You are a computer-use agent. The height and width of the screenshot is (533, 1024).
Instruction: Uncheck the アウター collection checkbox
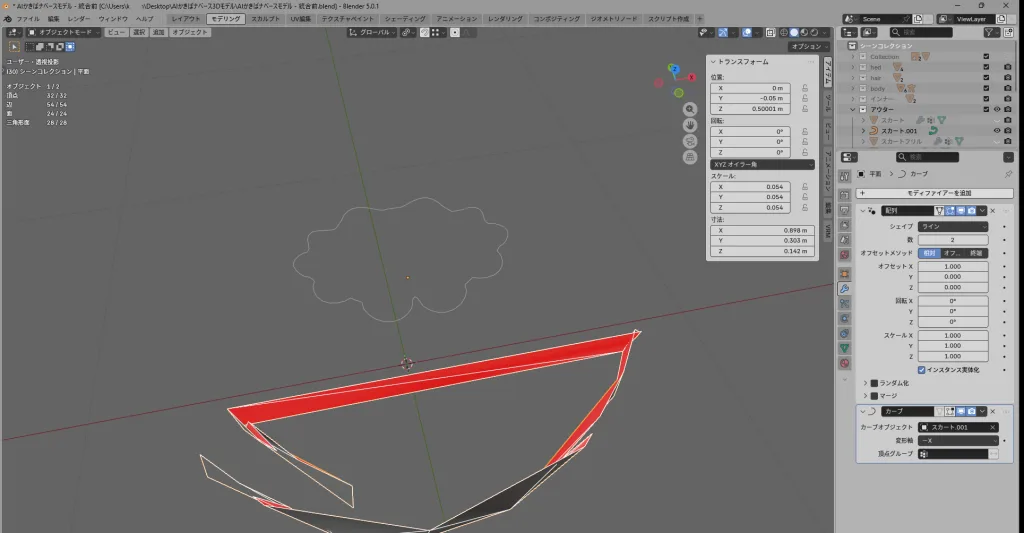pos(986,109)
